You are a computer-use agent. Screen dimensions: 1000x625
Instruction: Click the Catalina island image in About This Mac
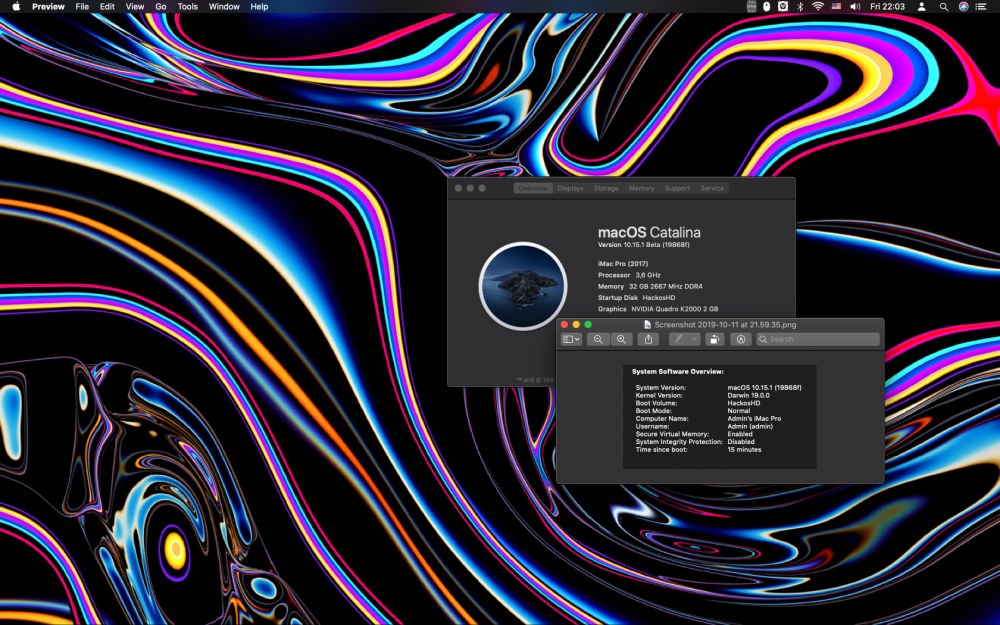coord(523,286)
